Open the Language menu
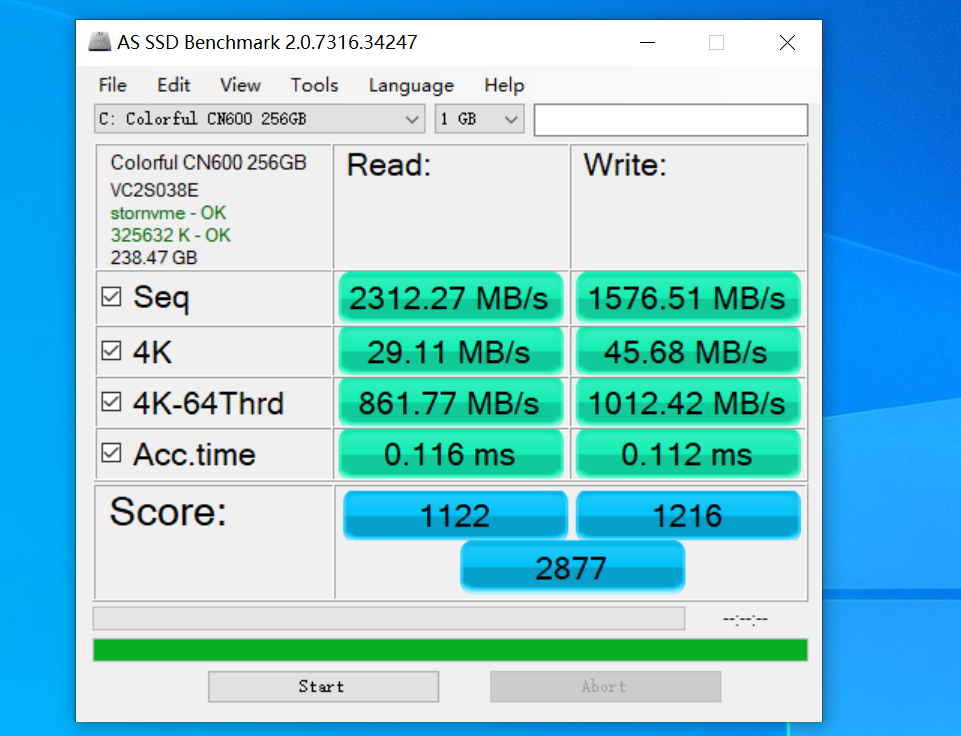 [x=411, y=85]
